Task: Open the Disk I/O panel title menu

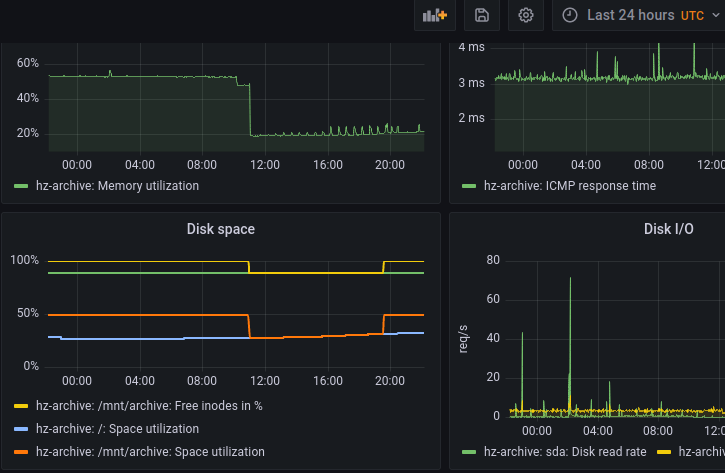Action: 668,229
